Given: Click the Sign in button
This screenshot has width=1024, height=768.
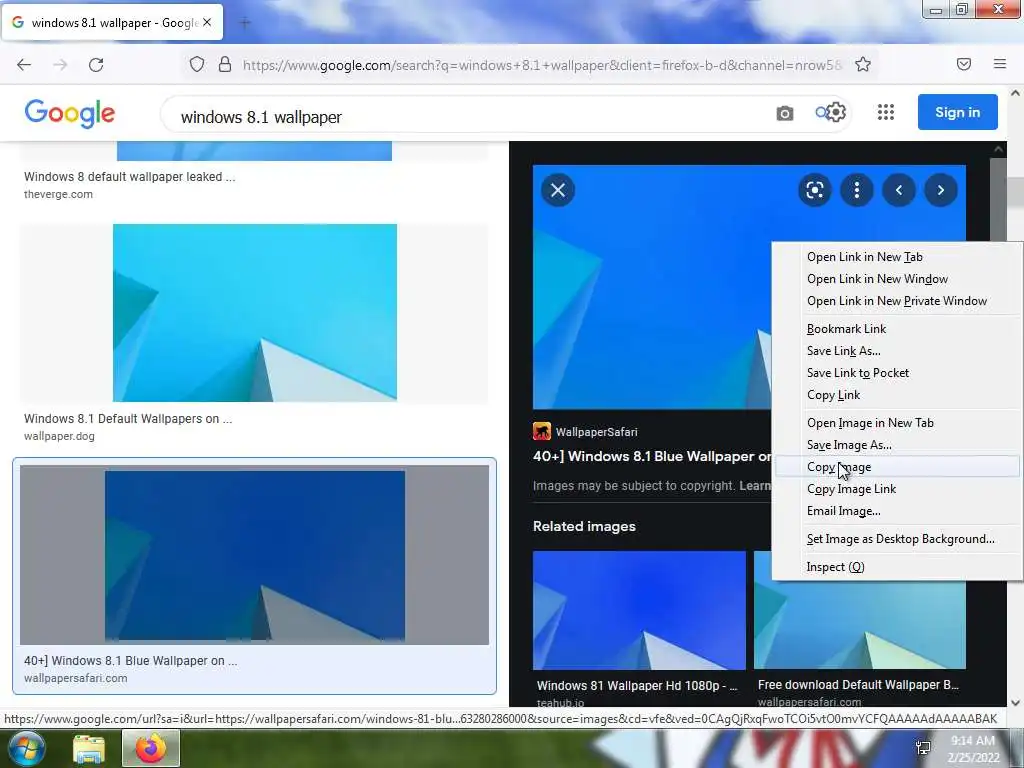Looking at the screenshot, I should pos(957,112).
